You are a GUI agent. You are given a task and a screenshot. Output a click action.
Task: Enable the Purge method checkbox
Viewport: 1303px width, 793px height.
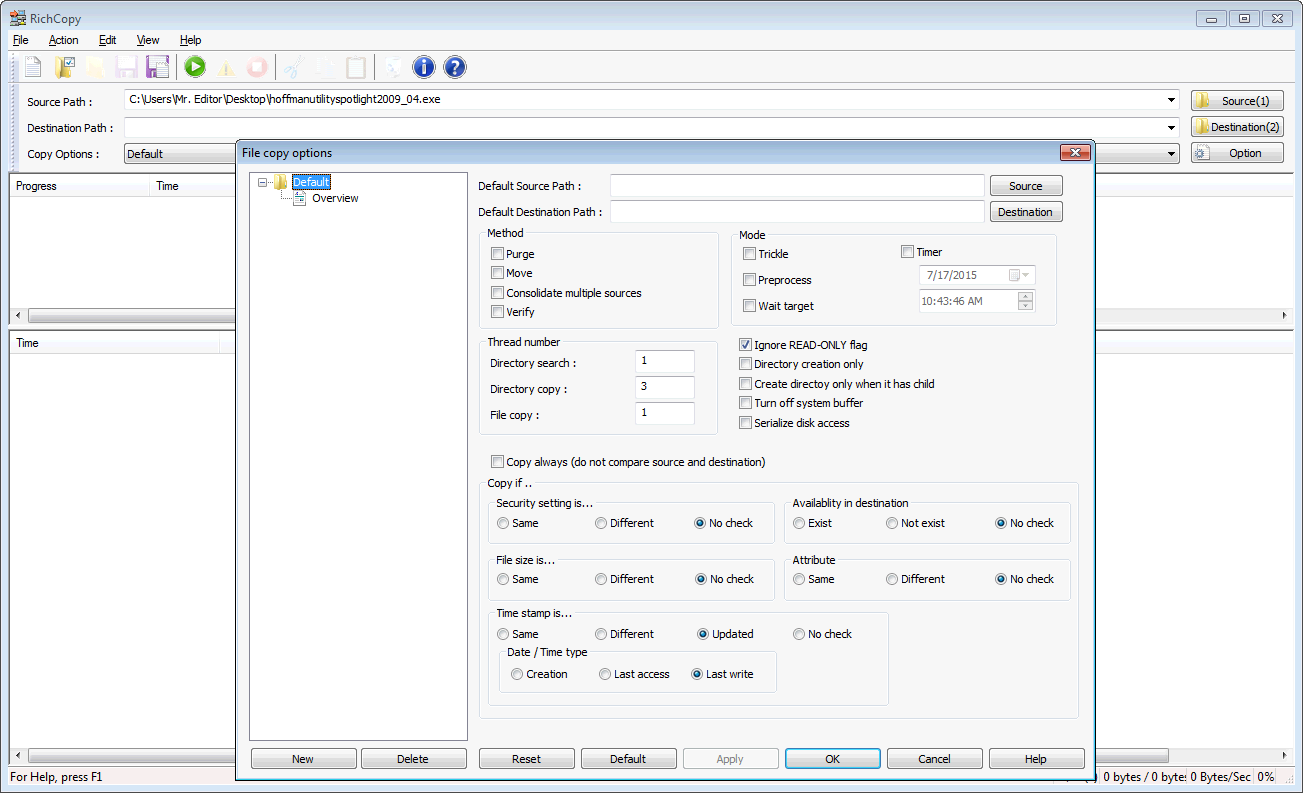[x=497, y=254]
